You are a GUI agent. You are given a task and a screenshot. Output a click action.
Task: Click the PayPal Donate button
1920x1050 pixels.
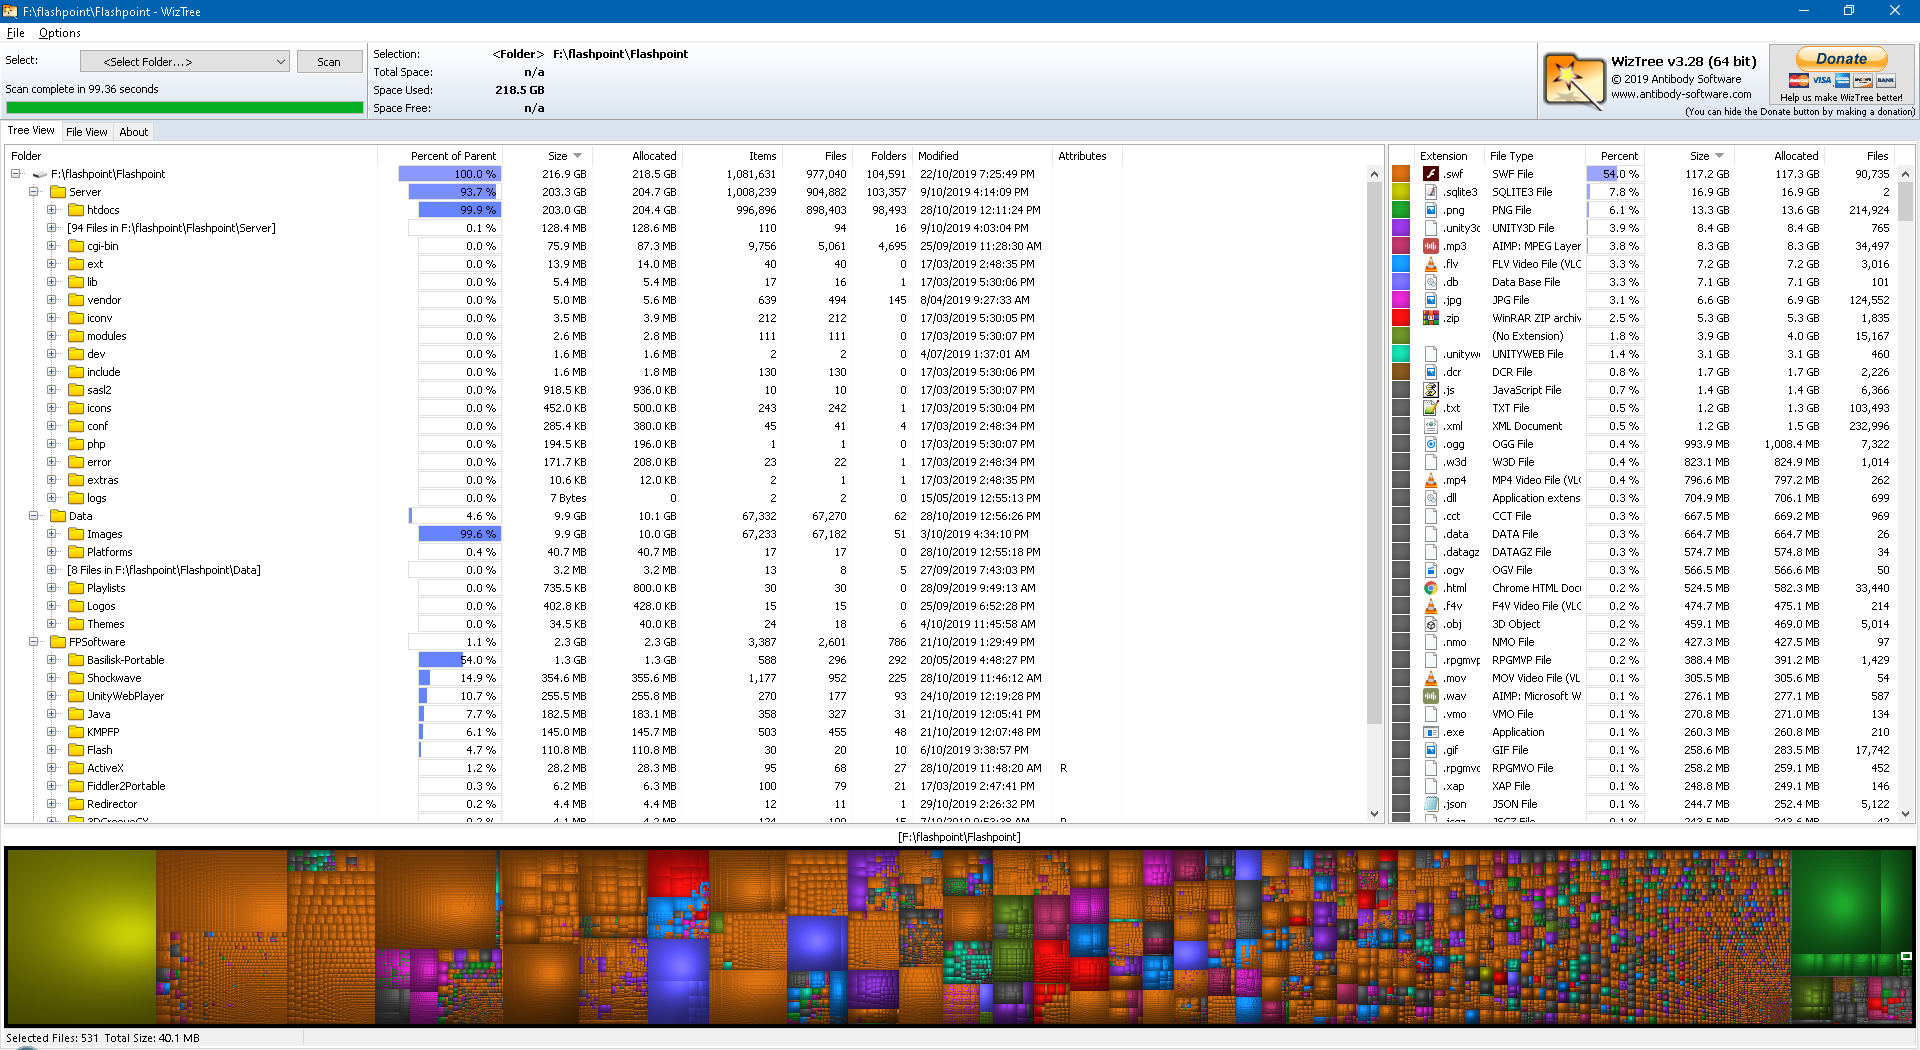[x=1841, y=60]
